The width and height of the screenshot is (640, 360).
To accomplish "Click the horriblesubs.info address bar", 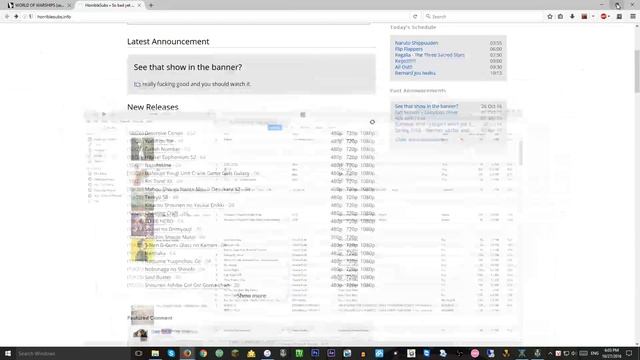I will [x=220, y=16].
